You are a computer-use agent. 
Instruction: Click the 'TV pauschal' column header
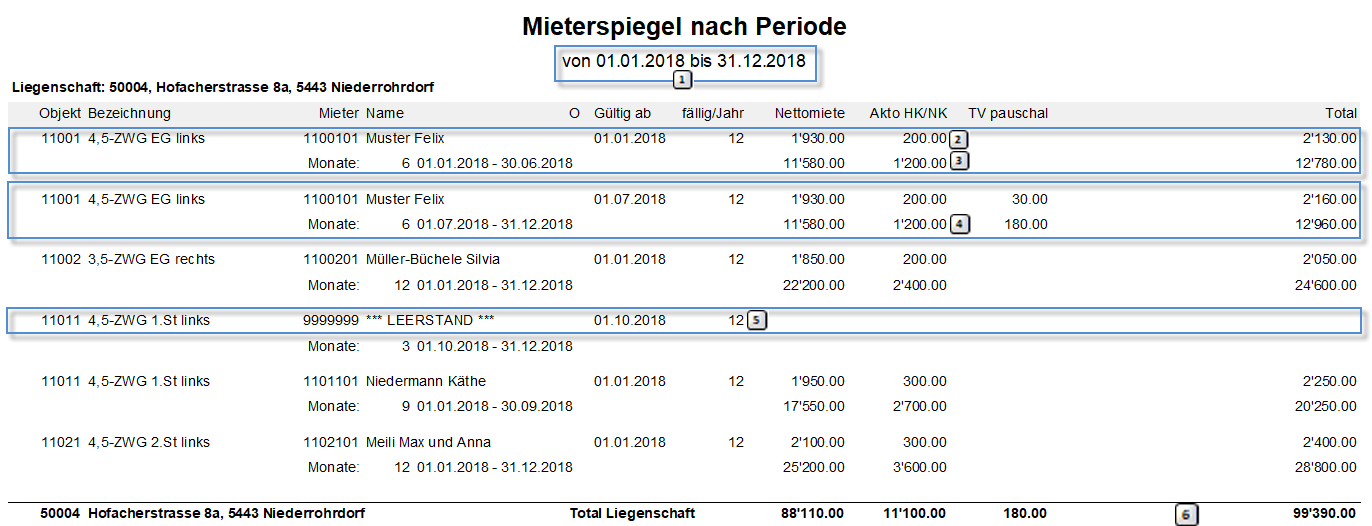click(1008, 113)
